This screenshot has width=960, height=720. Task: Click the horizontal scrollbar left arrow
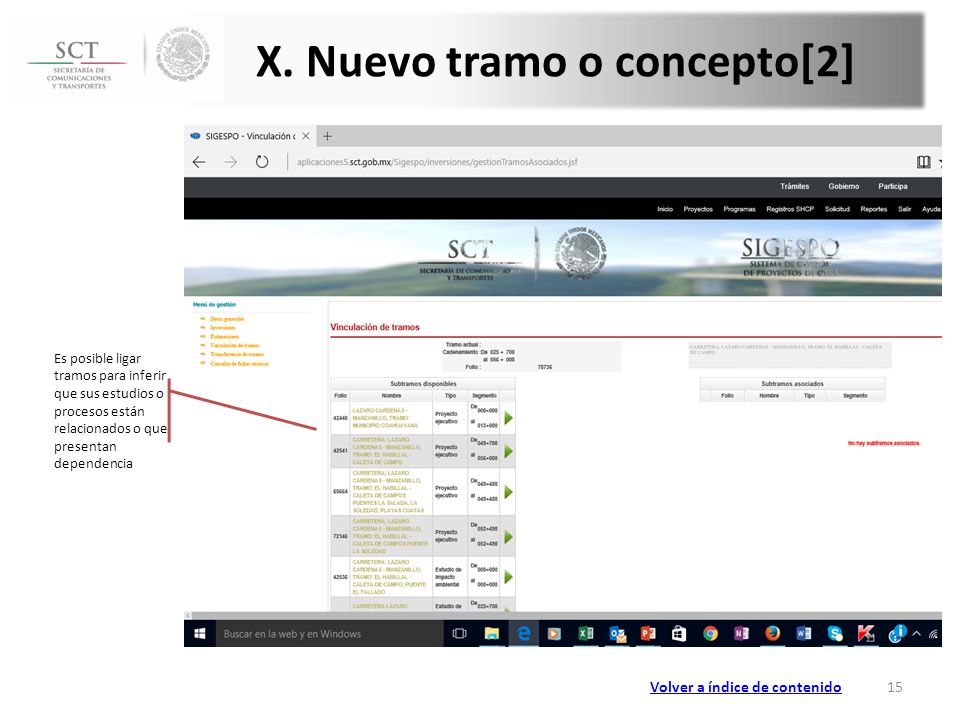pos(188,615)
